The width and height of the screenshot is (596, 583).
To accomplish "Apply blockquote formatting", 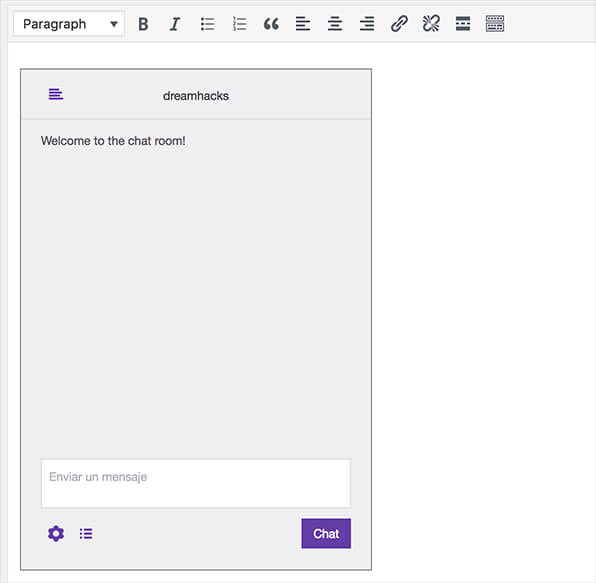I will coord(271,24).
